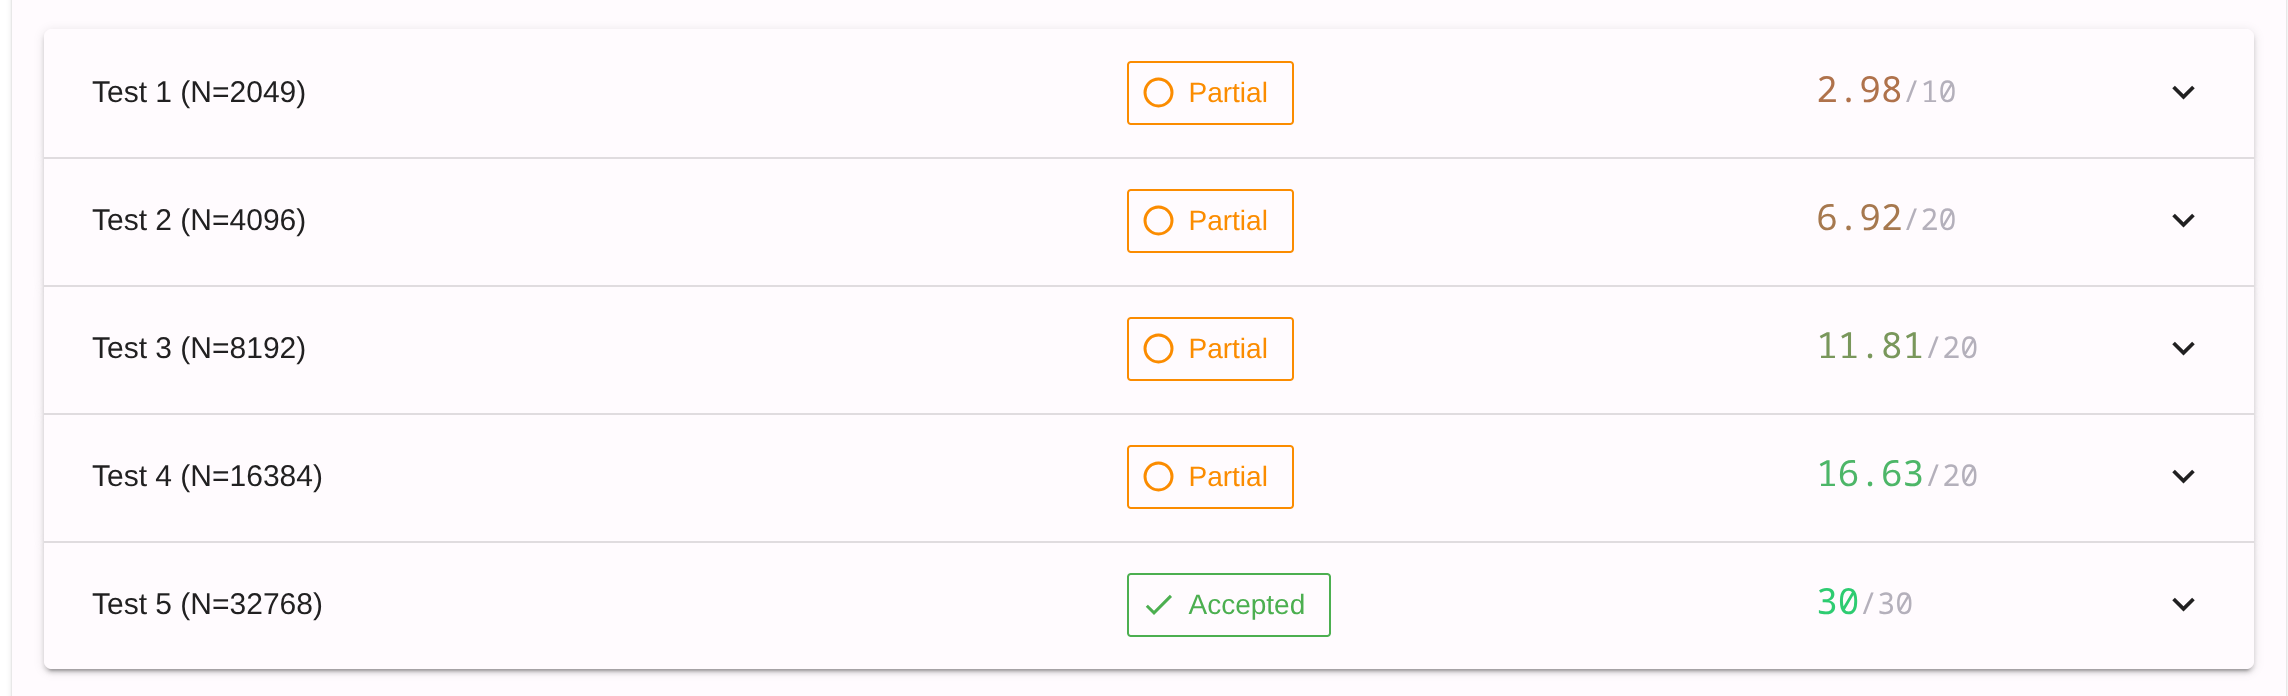
Task: Select the Test 2 (N=4096) label
Action: pyautogui.click(x=199, y=220)
